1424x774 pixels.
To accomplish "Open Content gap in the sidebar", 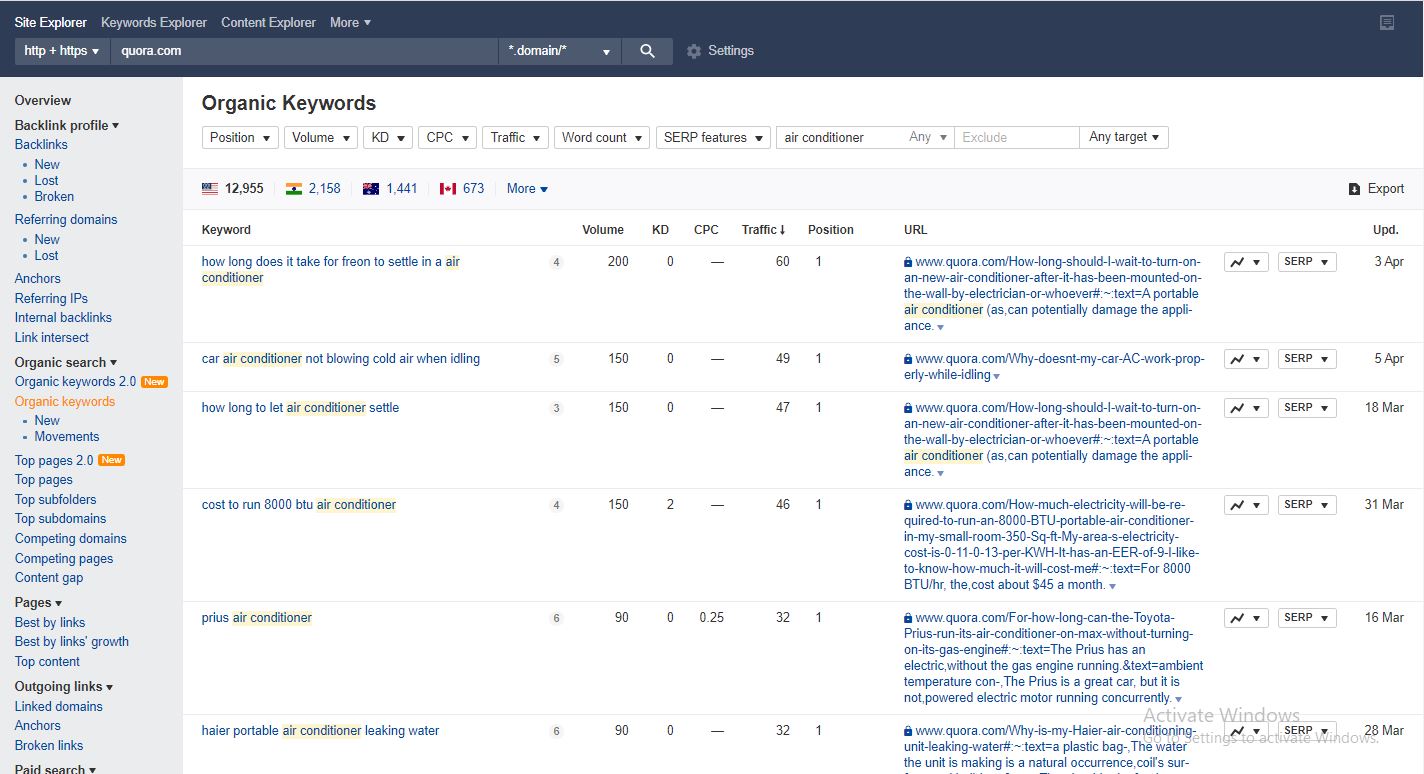I will [x=49, y=577].
